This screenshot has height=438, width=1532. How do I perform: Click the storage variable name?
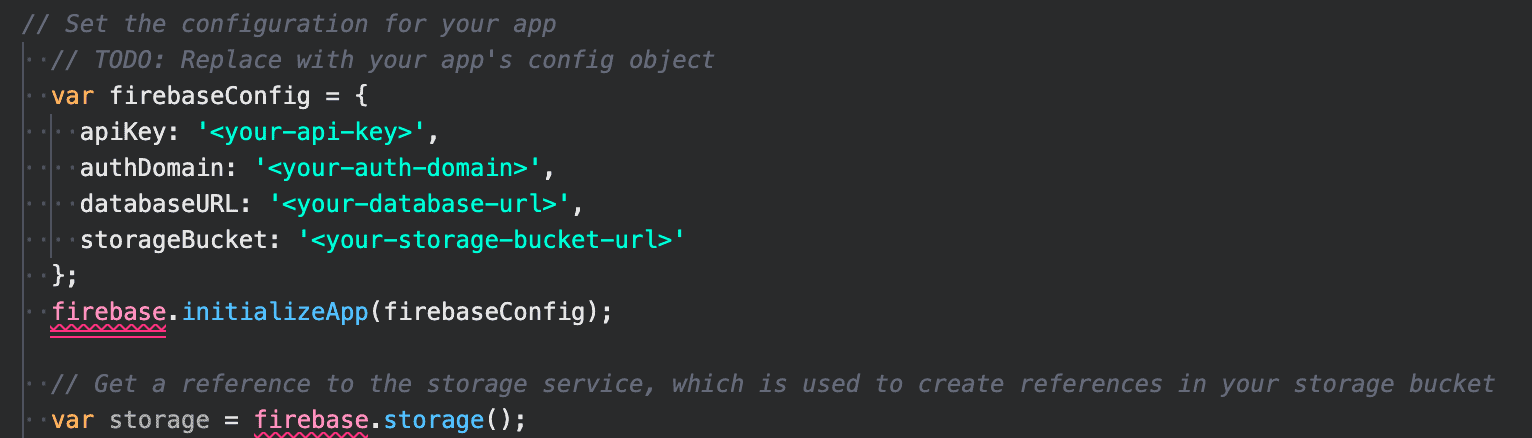[x=152, y=420]
